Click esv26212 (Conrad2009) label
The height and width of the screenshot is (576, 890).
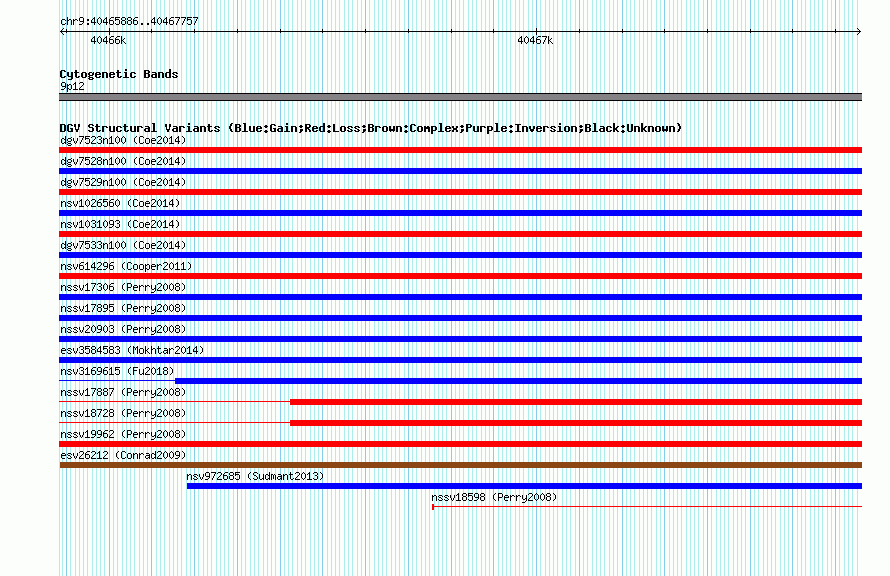(123, 455)
